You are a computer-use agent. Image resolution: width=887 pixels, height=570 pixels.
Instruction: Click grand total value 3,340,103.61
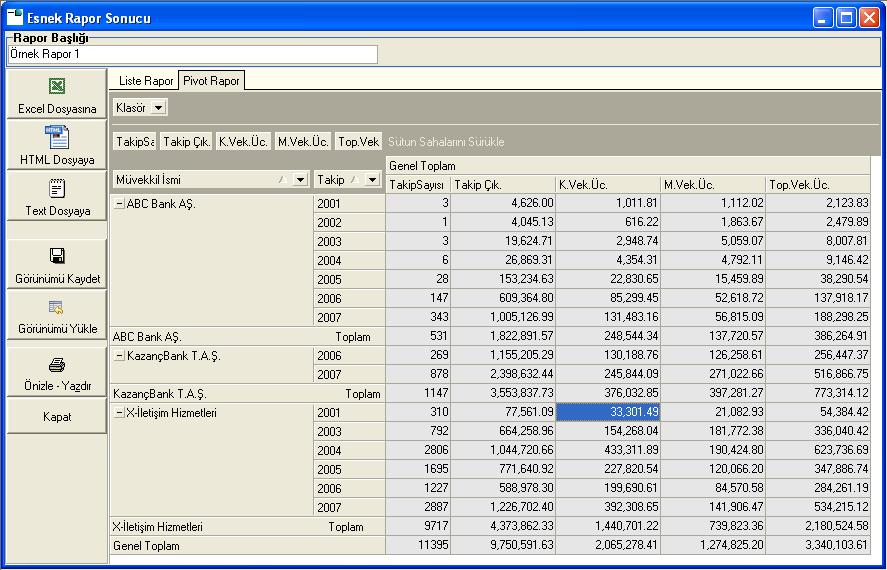[818, 545]
